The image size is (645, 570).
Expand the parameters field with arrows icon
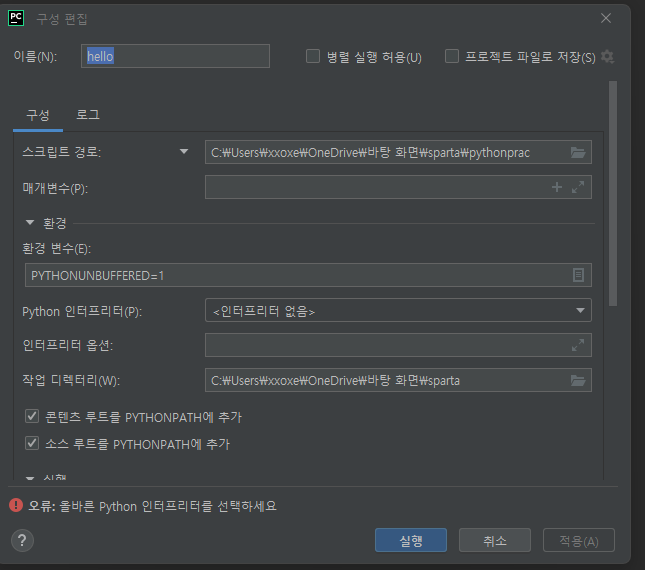(x=578, y=187)
